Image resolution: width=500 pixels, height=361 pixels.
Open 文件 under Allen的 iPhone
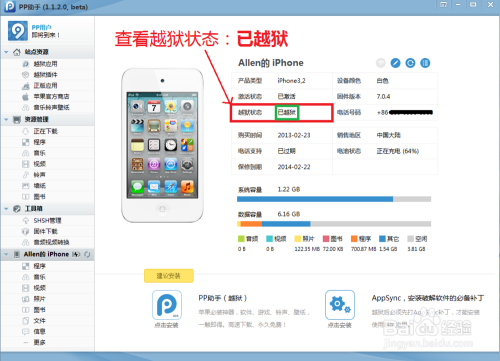(39, 321)
